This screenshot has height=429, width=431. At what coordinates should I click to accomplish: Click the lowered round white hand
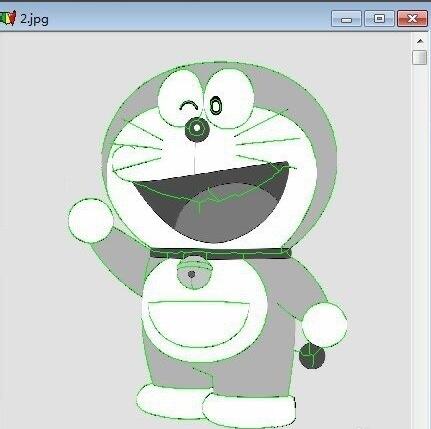[324, 324]
